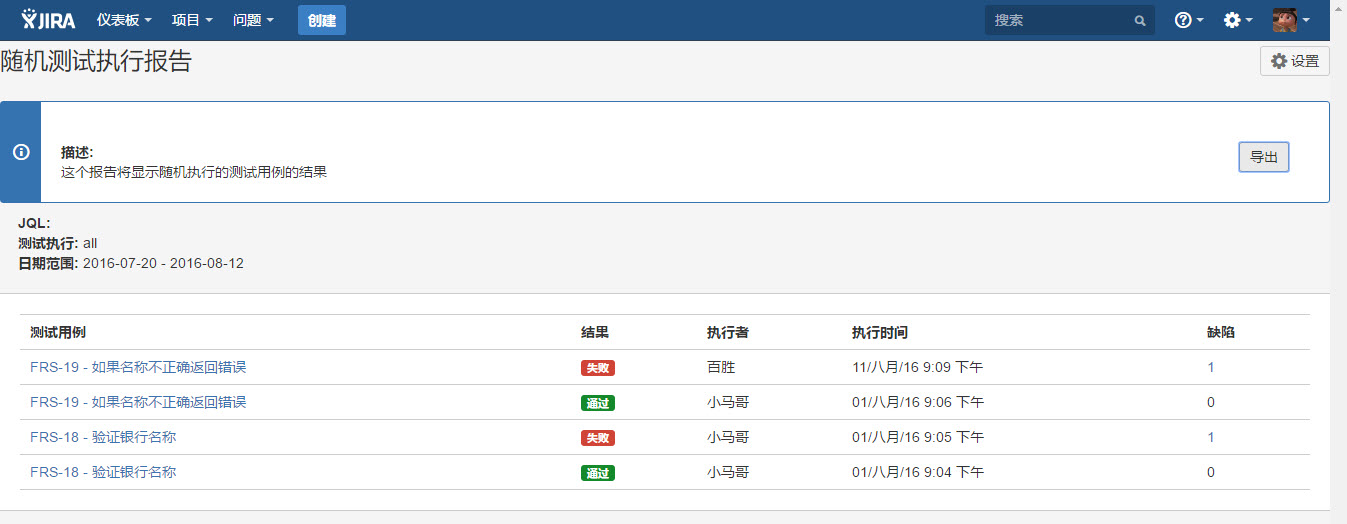This screenshot has height=524, width=1347.
Task: Click timestamp 11/八月/16 9:09 下午
Action: 918,367
